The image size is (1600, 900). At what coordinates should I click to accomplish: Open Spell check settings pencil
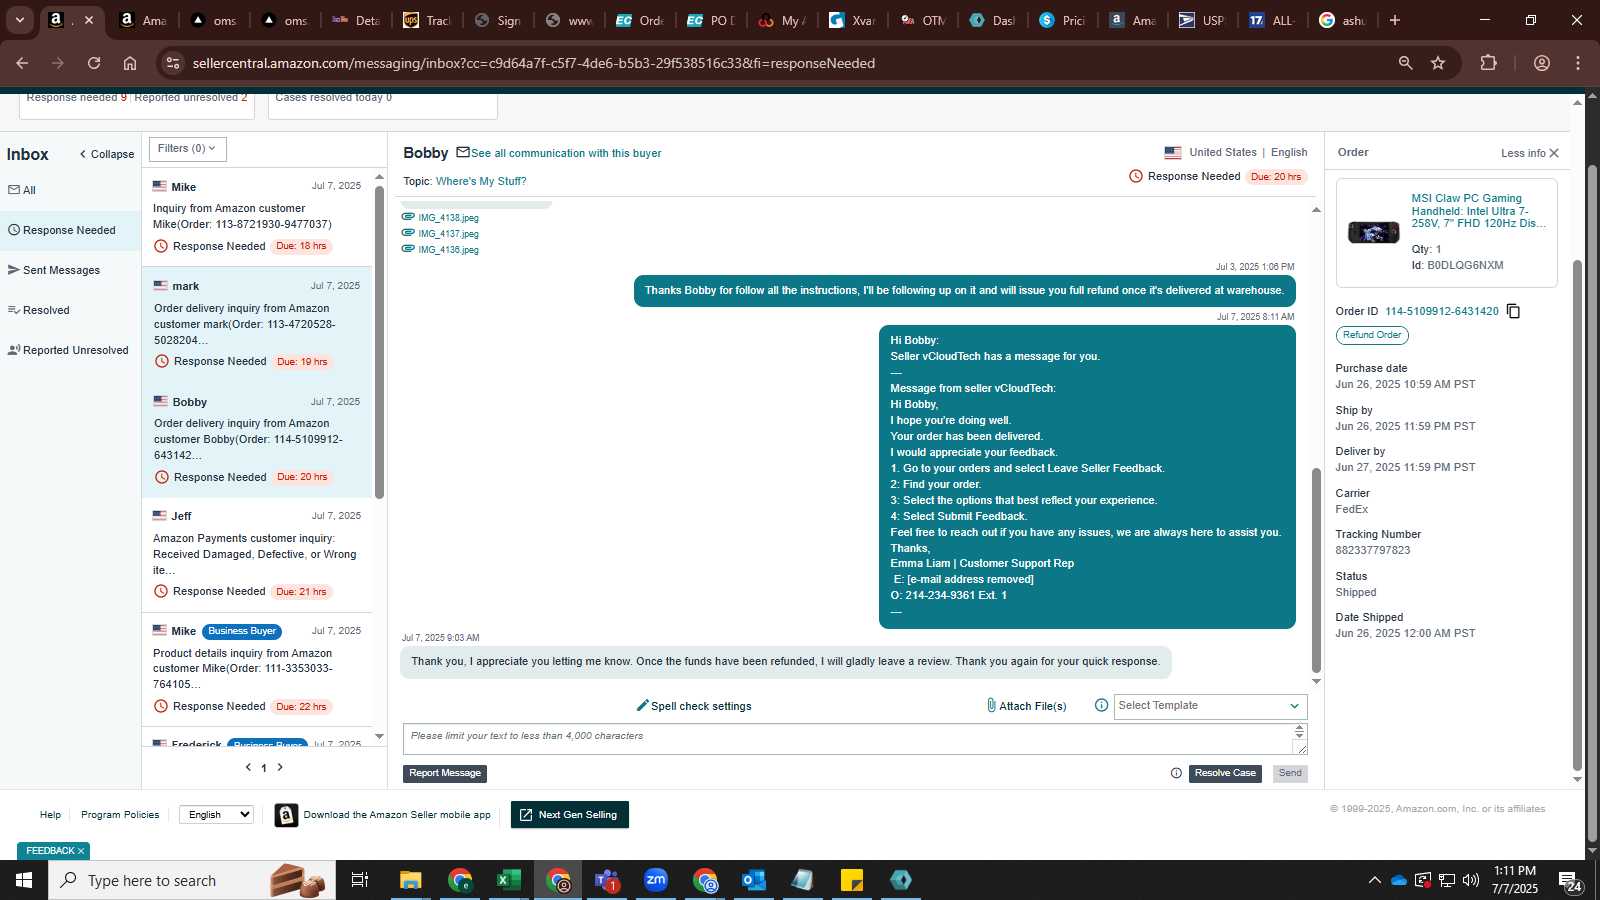coord(694,706)
